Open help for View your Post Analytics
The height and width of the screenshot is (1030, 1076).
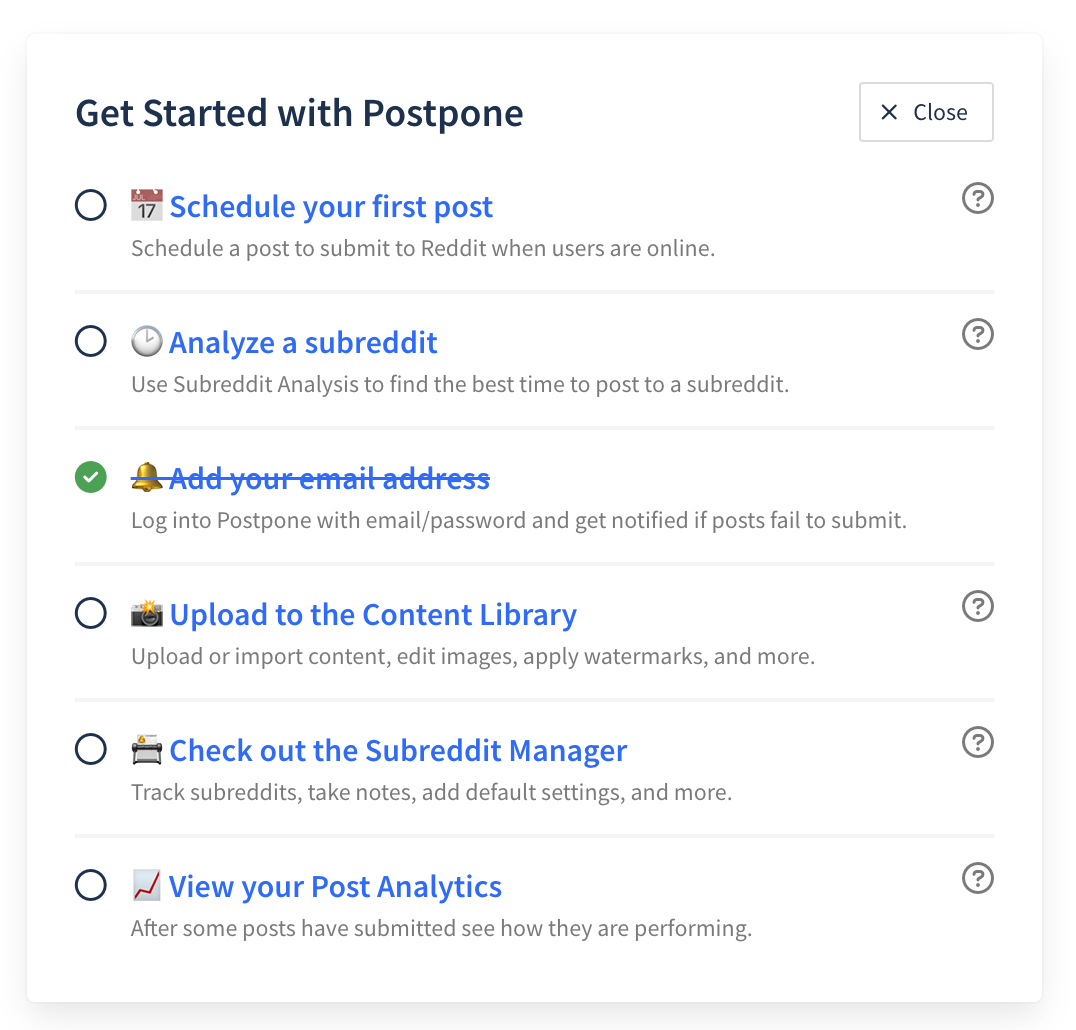pyautogui.click(x=978, y=878)
